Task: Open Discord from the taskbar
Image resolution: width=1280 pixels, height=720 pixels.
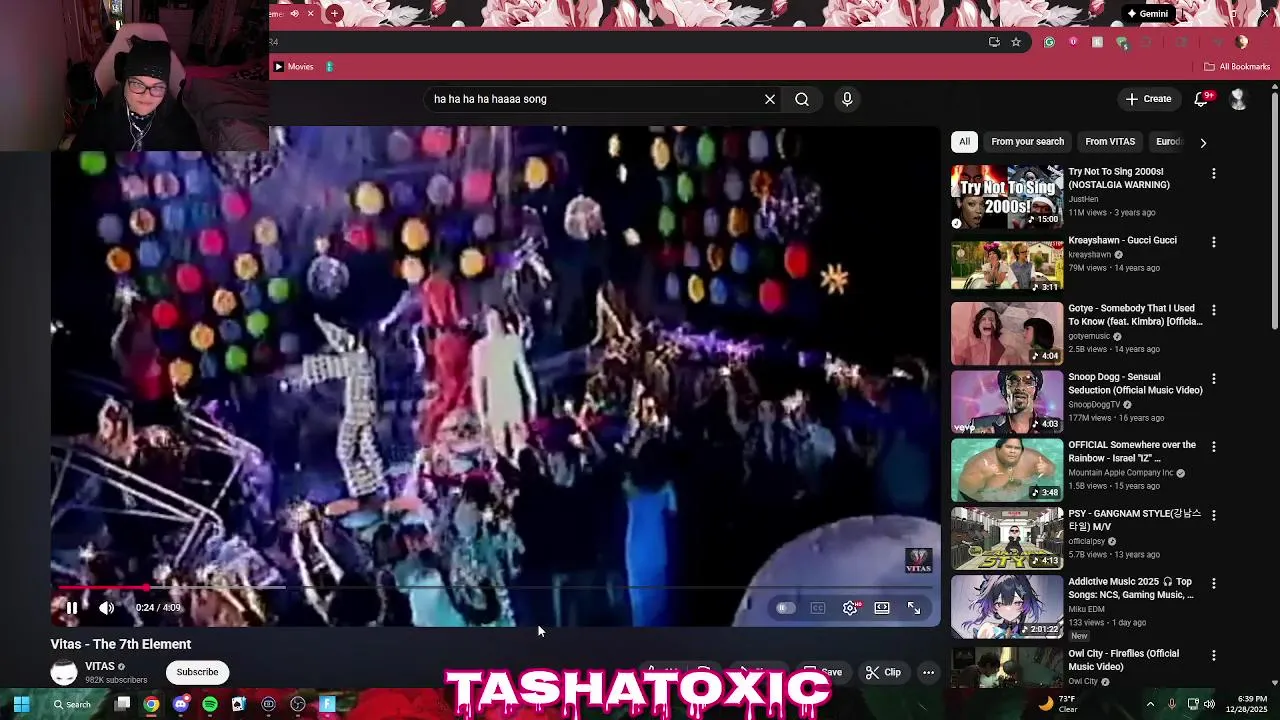Action: click(180, 704)
